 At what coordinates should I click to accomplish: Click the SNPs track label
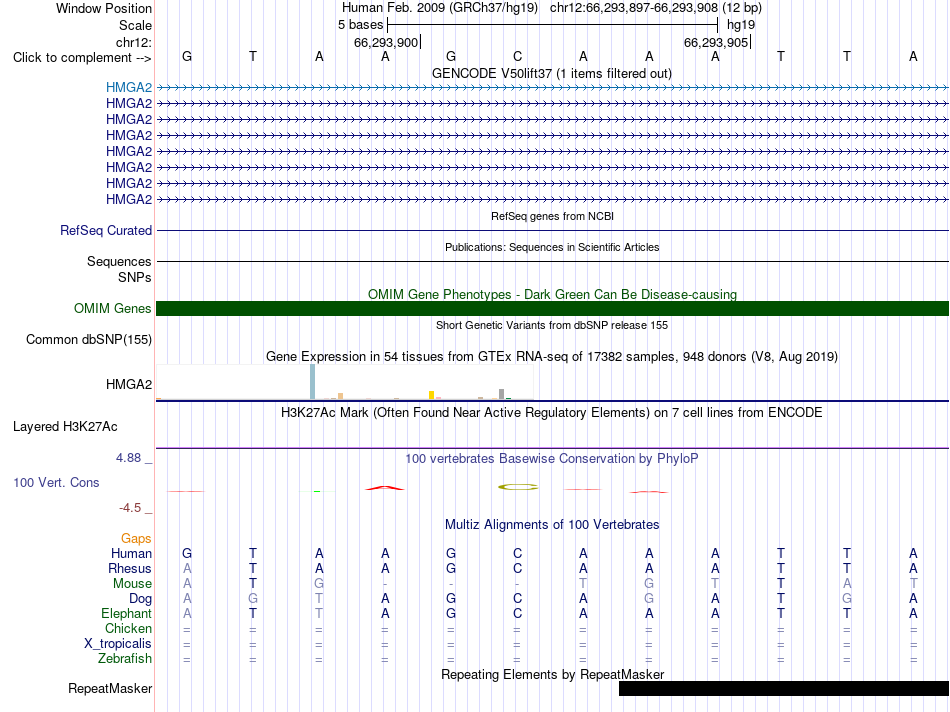point(135,277)
